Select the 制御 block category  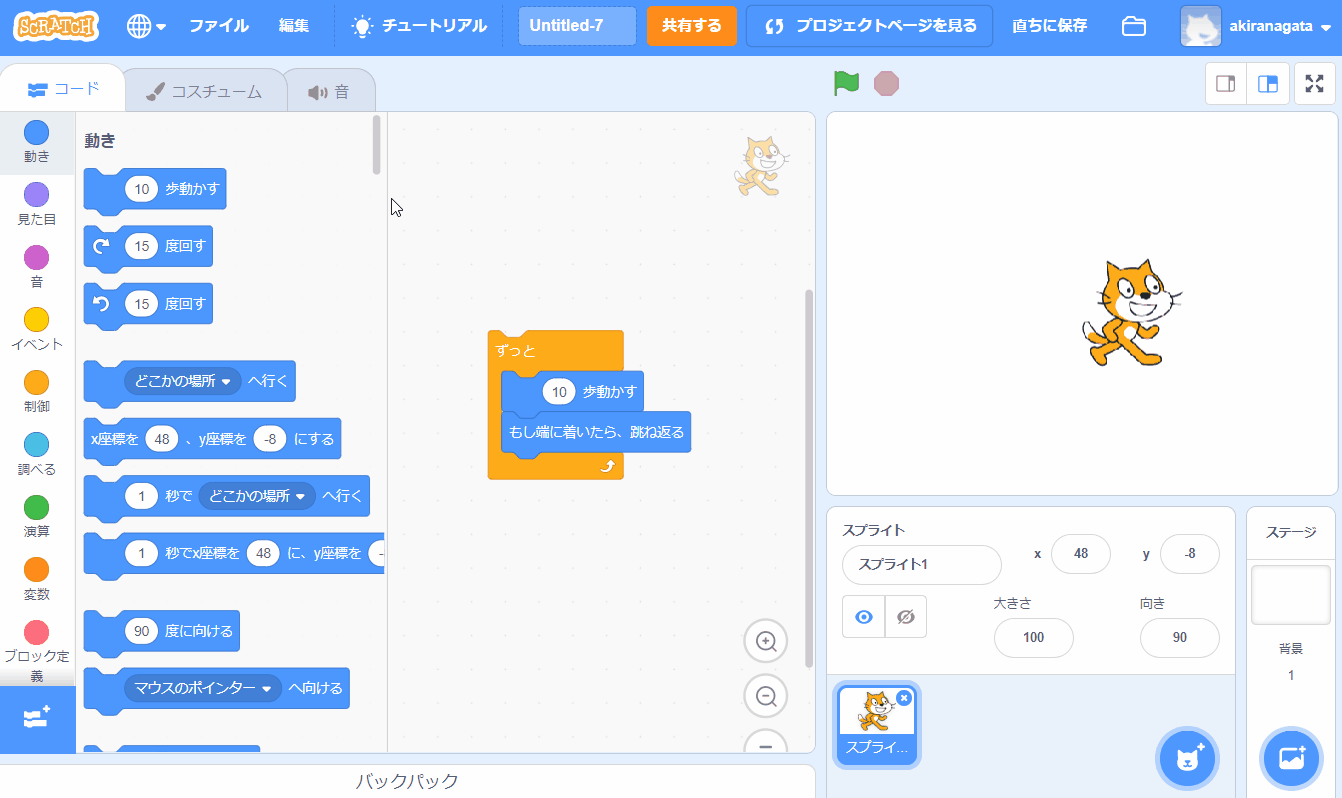point(37,392)
